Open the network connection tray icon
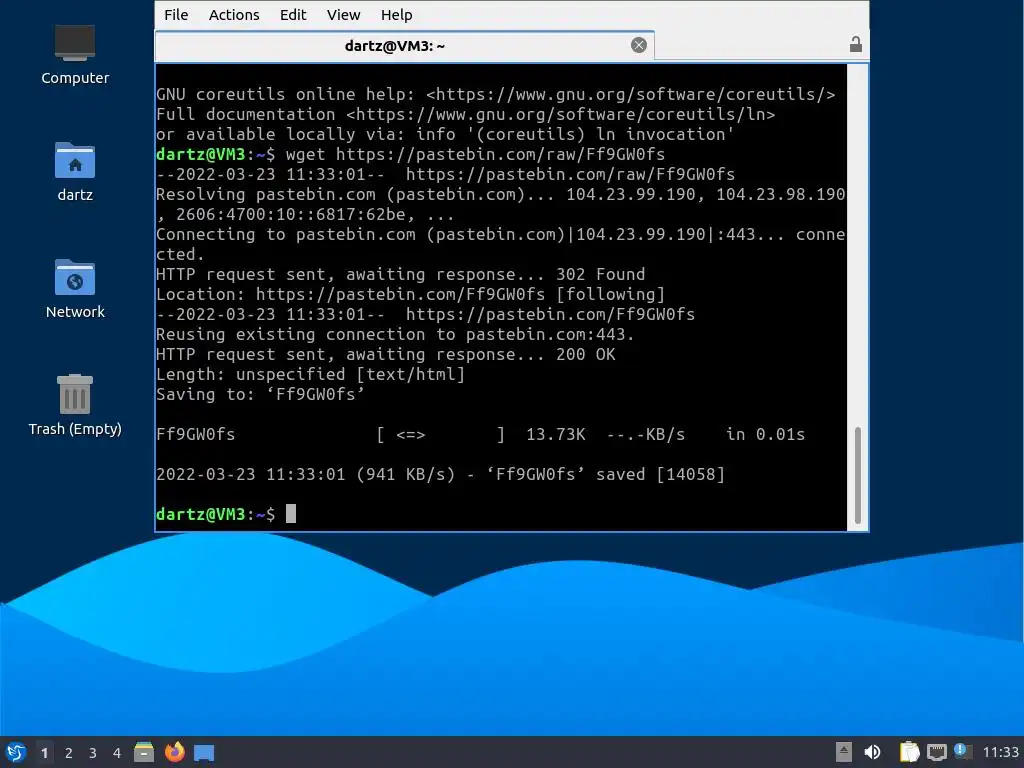The width and height of the screenshot is (1024, 768). [x=936, y=752]
